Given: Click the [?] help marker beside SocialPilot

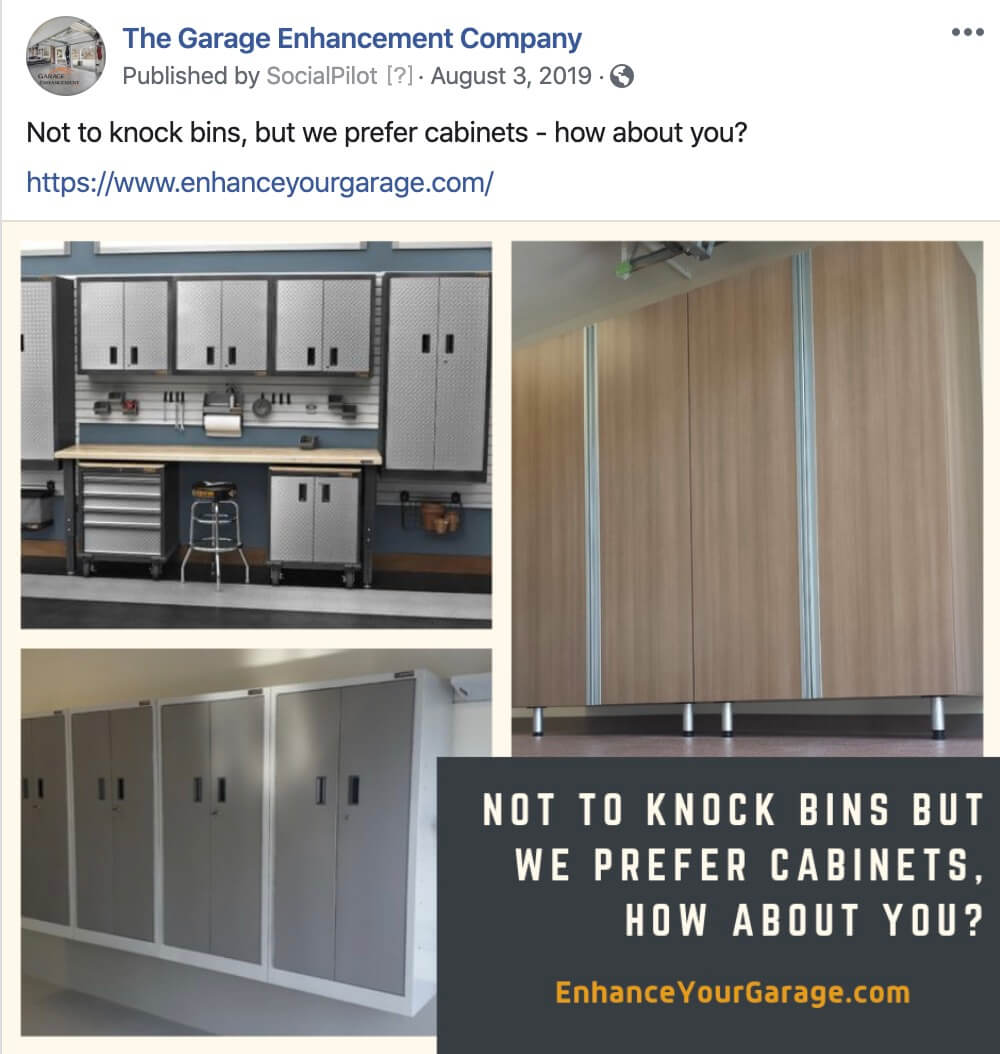Looking at the screenshot, I should pyautogui.click(x=400, y=76).
